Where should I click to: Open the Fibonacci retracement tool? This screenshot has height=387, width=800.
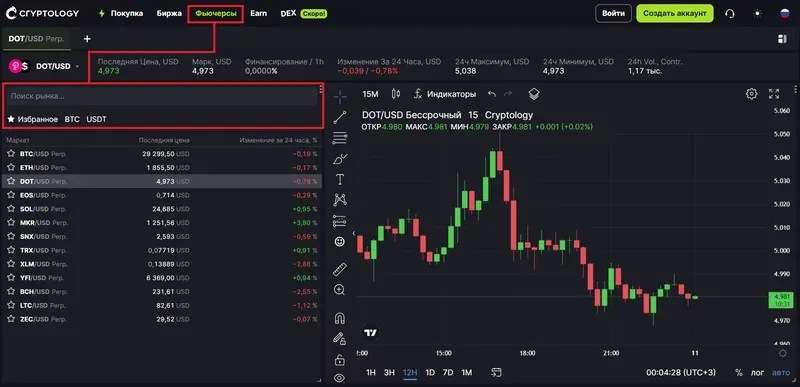tap(340, 138)
